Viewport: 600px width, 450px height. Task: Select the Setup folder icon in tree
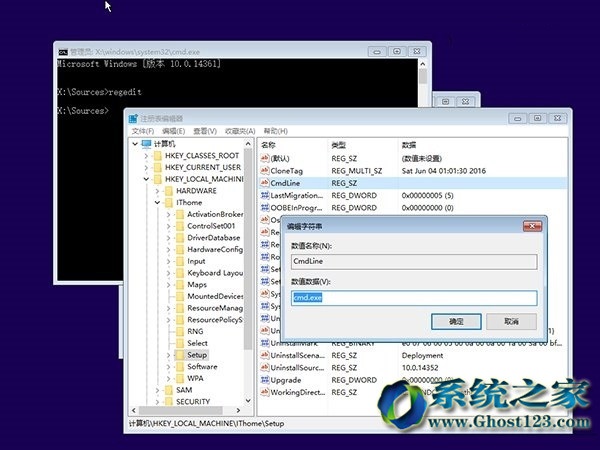[178, 354]
